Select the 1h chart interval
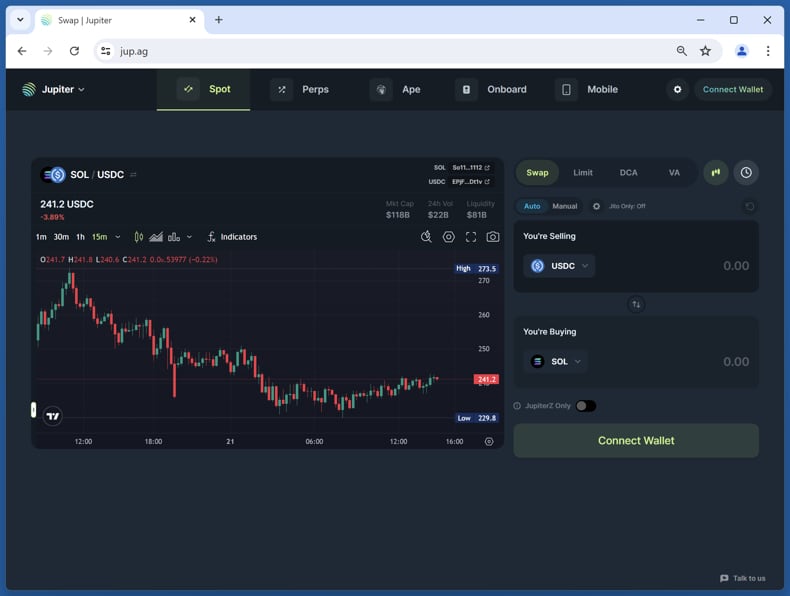The height and width of the screenshot is (596, 790). click(80, 237)
